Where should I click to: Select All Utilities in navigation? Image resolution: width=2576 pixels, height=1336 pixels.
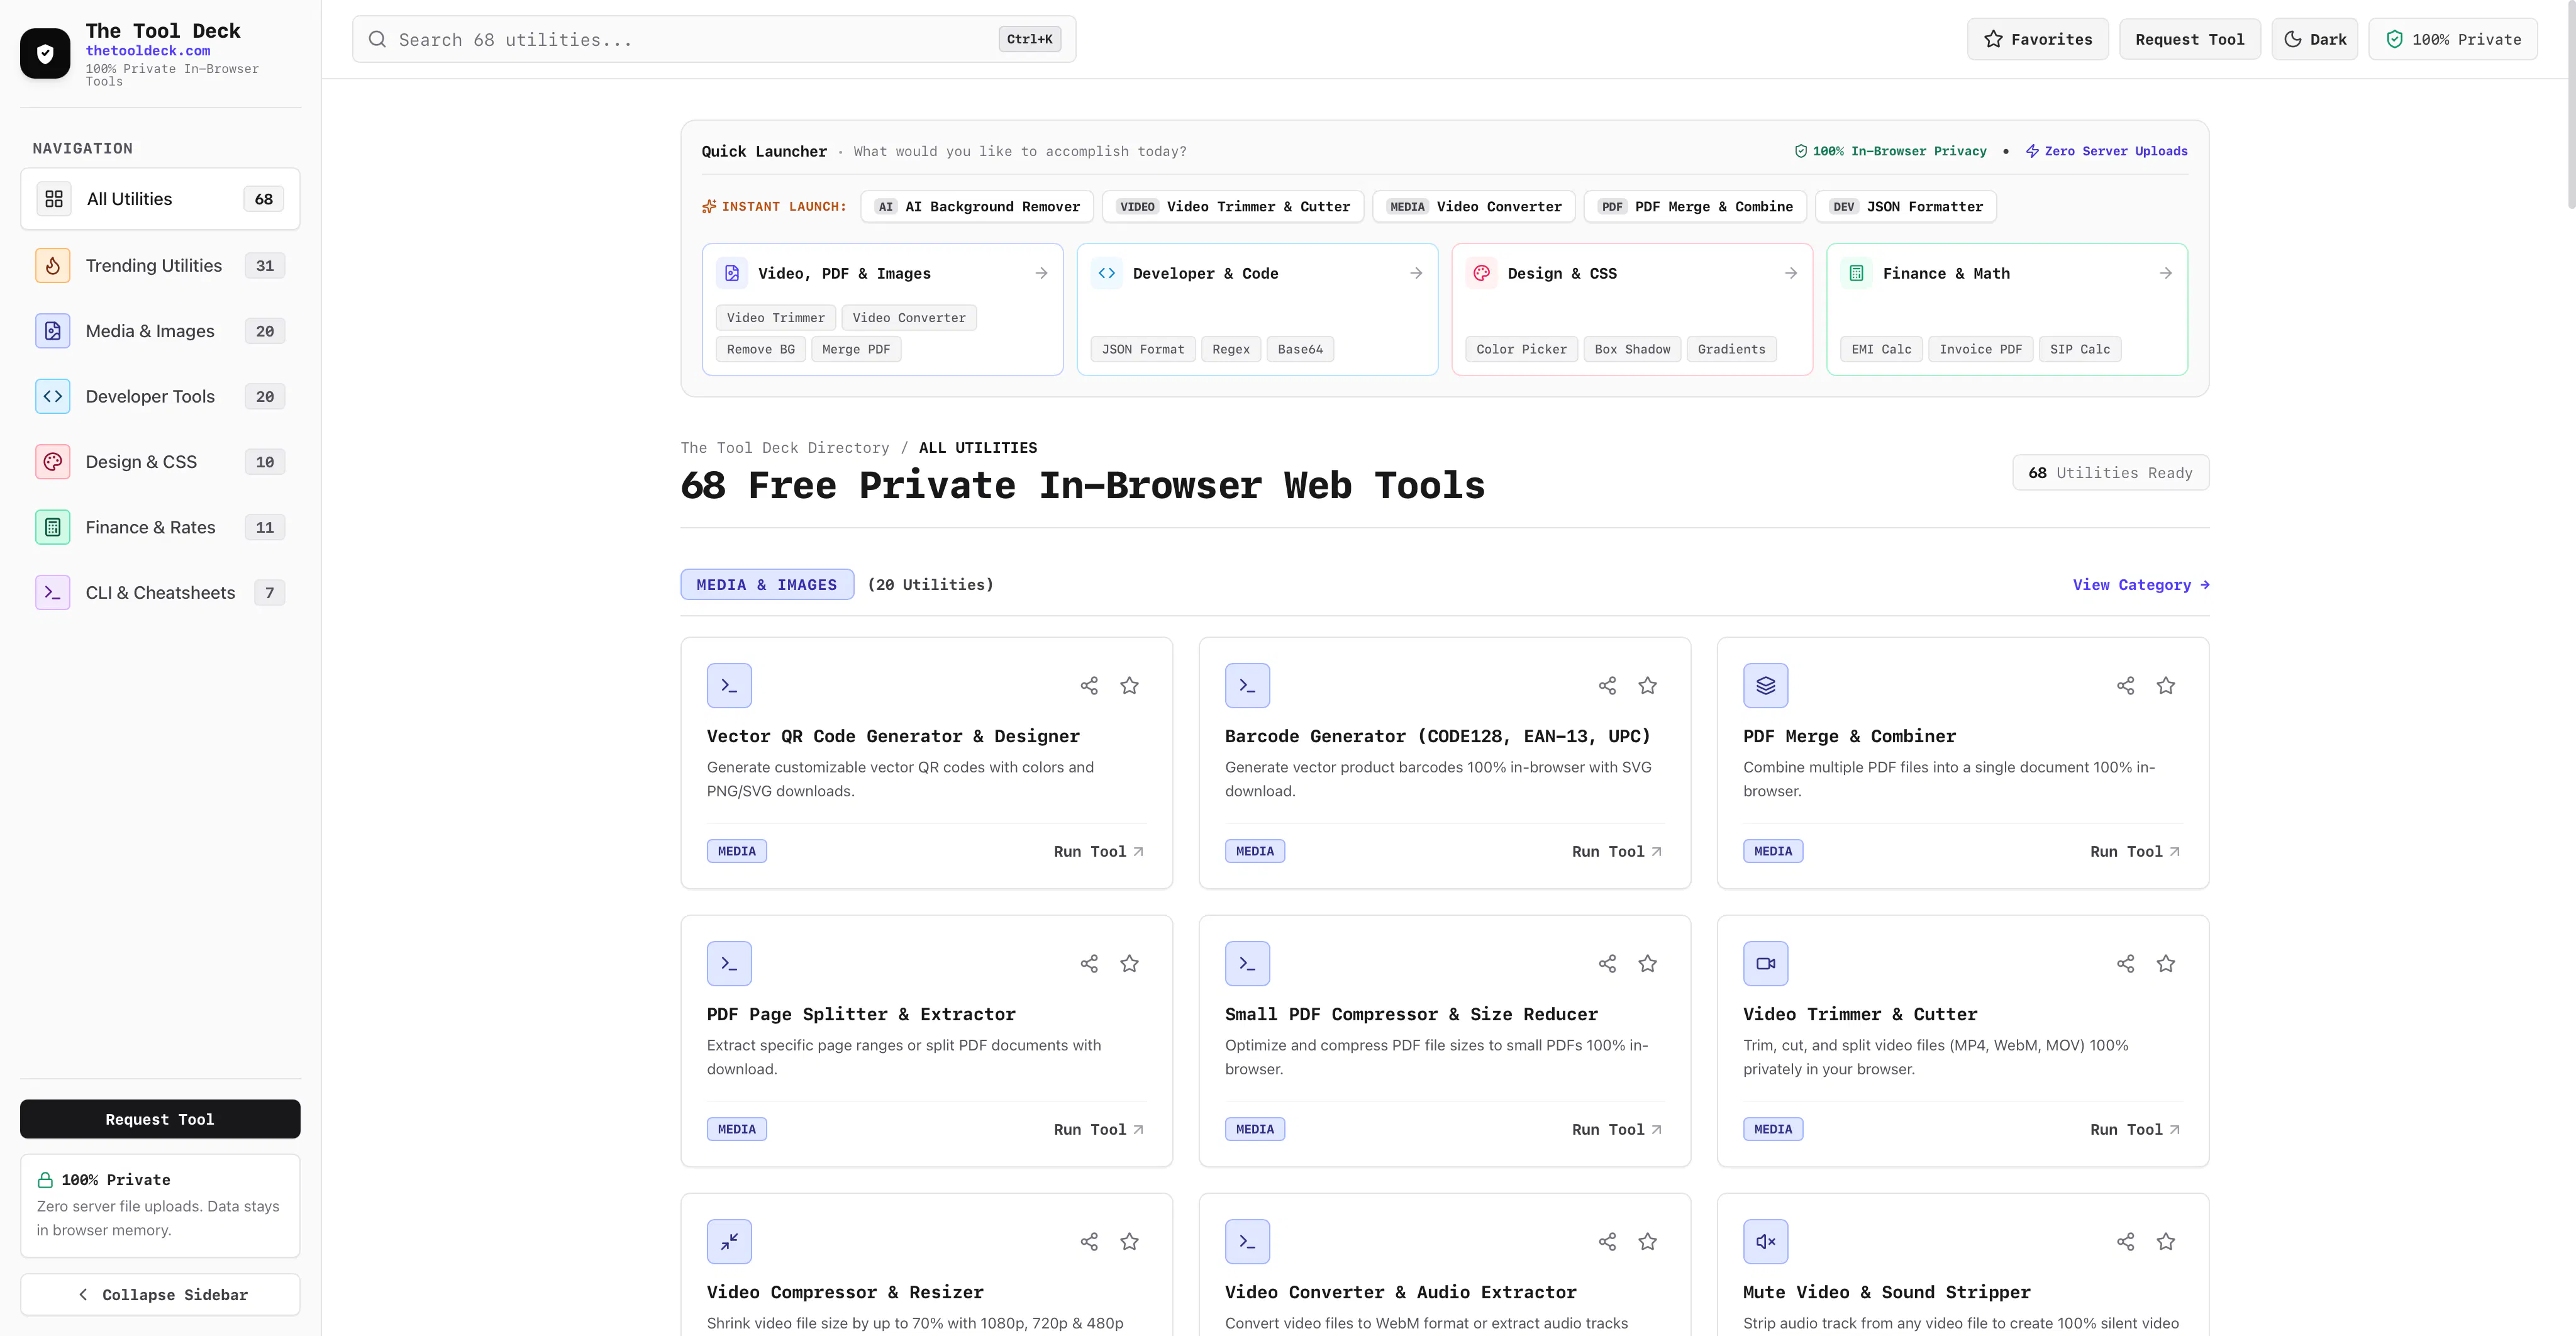coord(160,199)
